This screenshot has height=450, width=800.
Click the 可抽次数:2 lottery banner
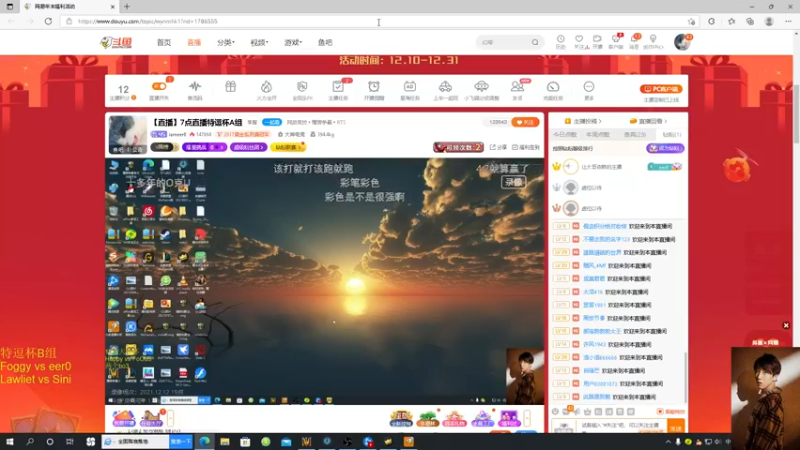tap(458, 147)
